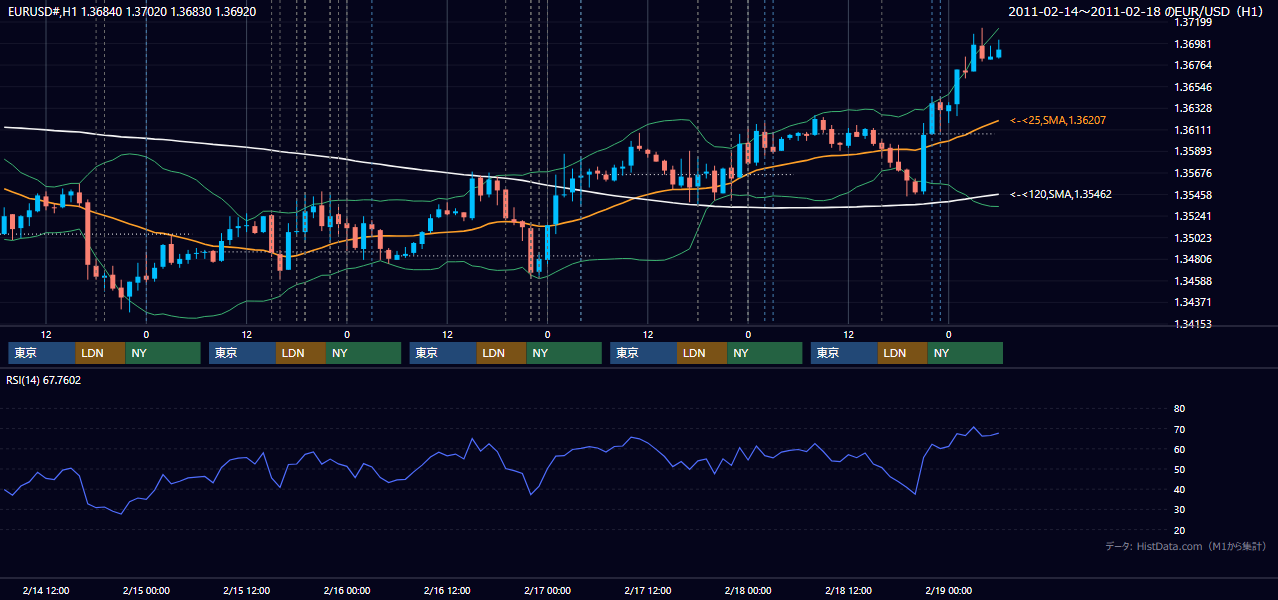Screen dimensions: 1278x600
Task: Click price axis value 1.35241
Action: pyautogui.click(x=1192, y=216)
